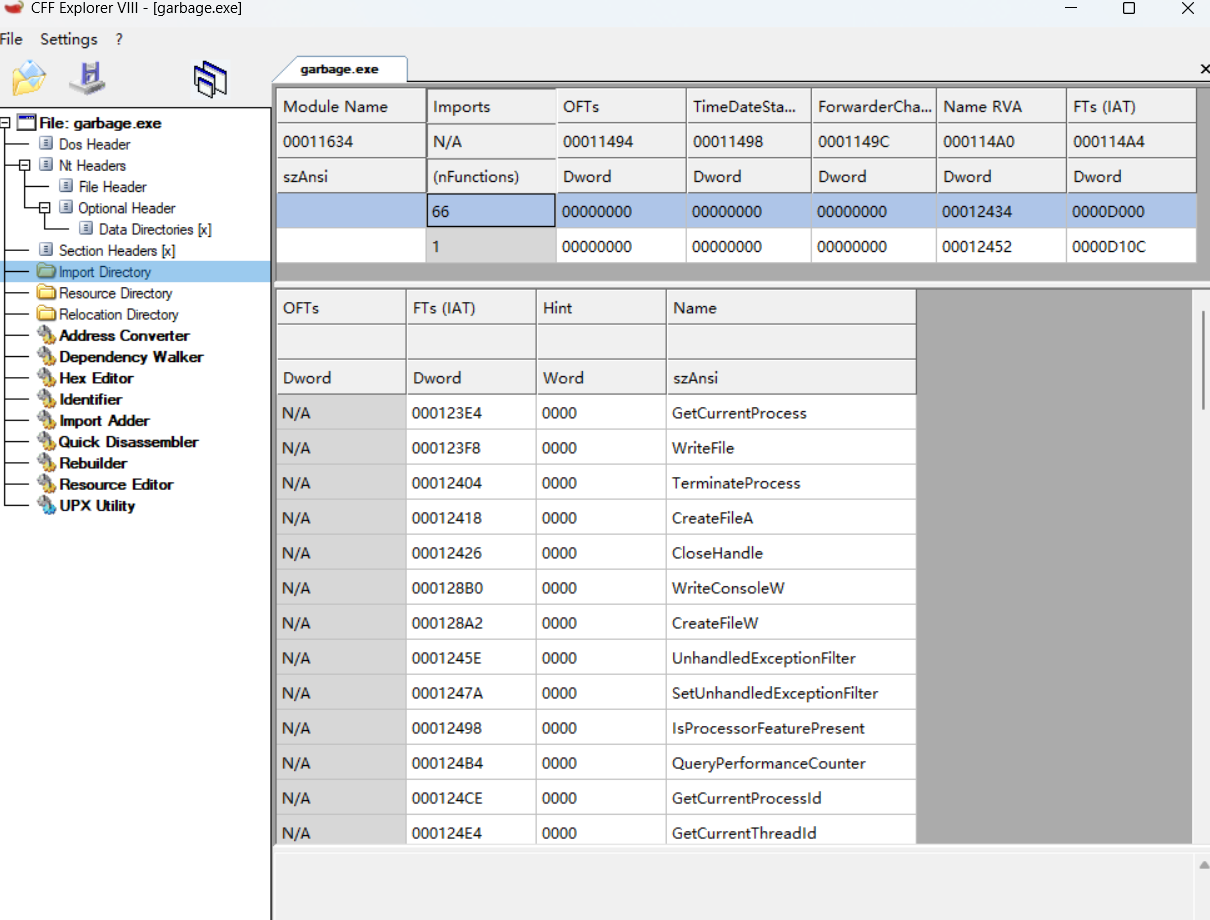Click the Hex Editor tool icon
Viewport: 1210px width, 920px height.
tap(46, 378)
